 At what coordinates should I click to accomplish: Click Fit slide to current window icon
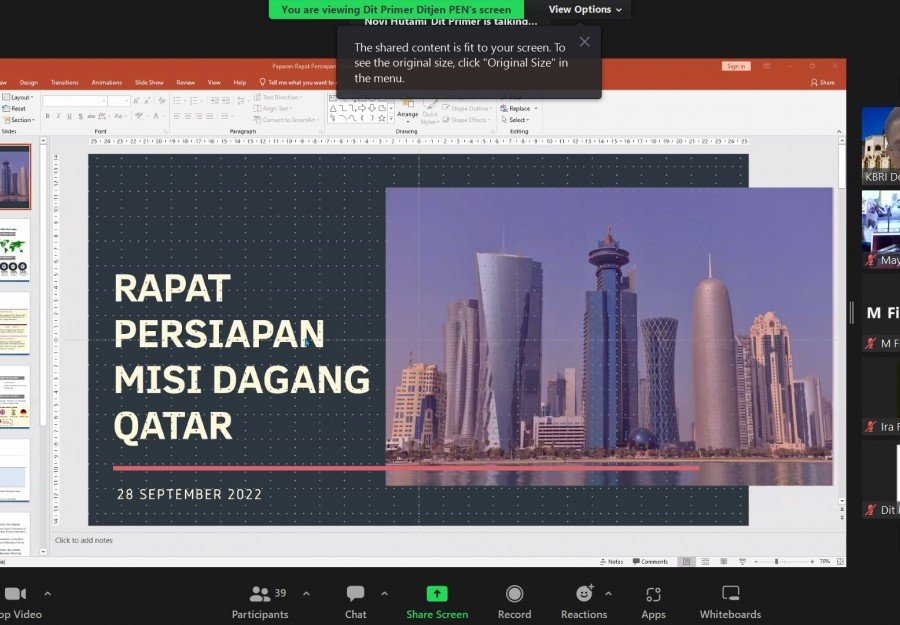point(840,561)
